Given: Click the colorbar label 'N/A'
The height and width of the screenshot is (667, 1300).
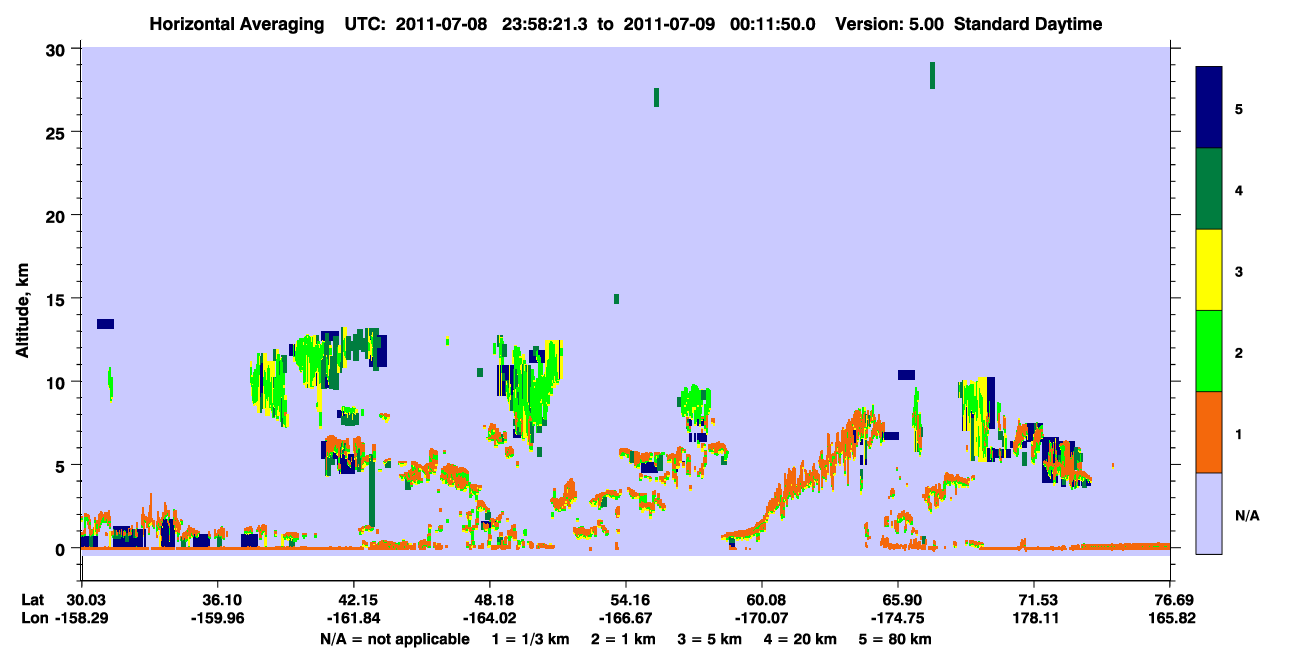Looking at the screenshot, I should (x=1247, y=516).
